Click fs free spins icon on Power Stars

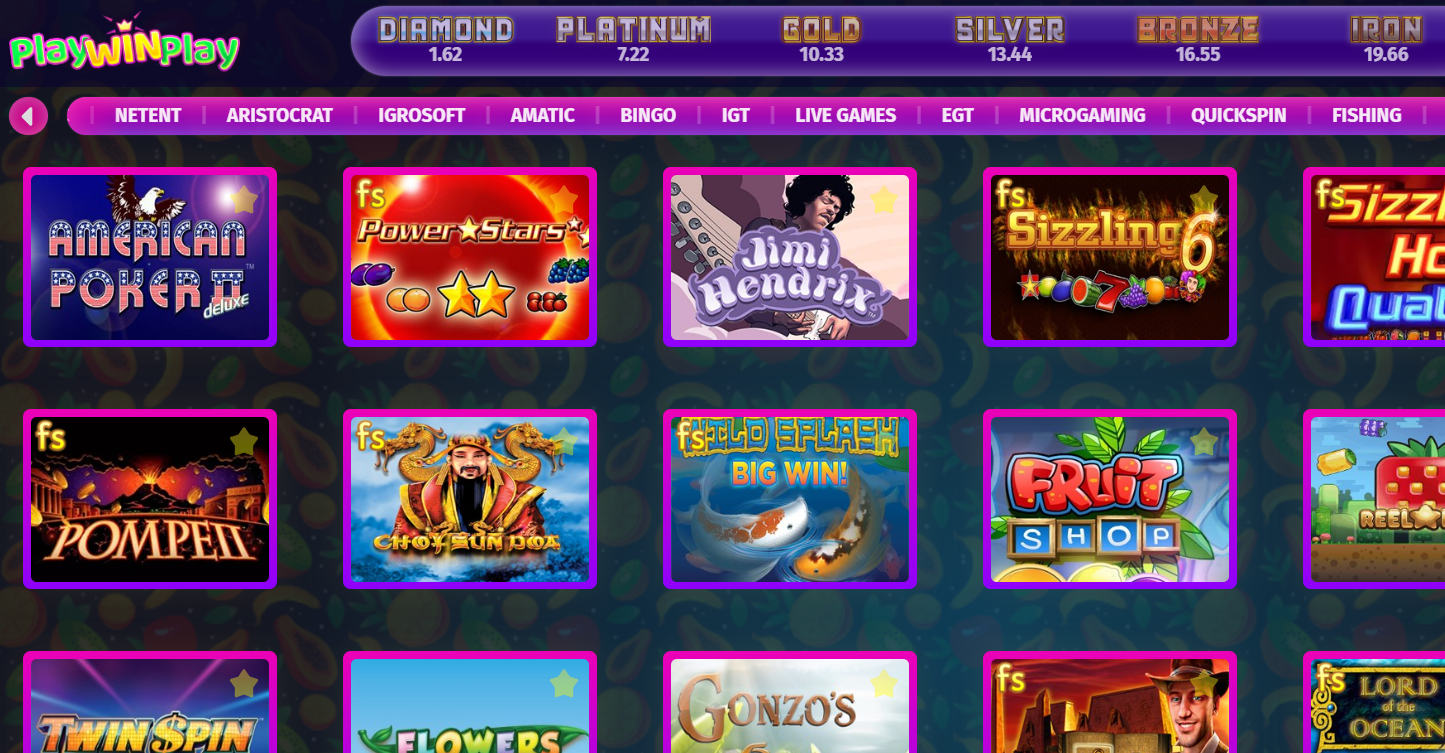click(371, 194)
